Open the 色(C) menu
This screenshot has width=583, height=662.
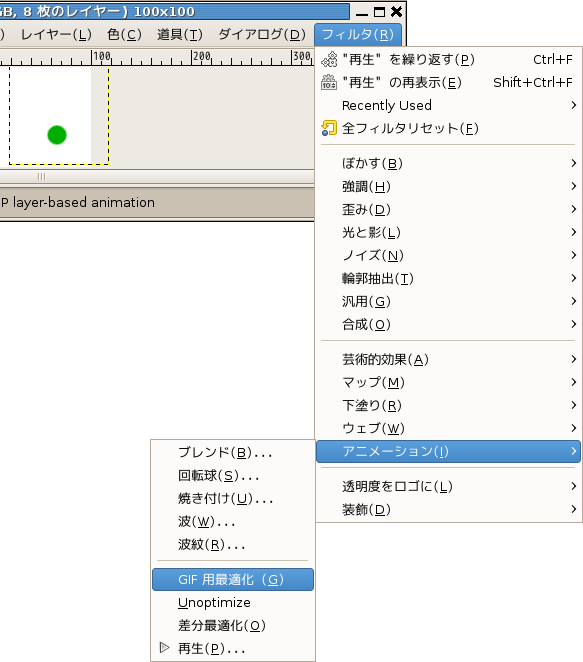point(124,35)
